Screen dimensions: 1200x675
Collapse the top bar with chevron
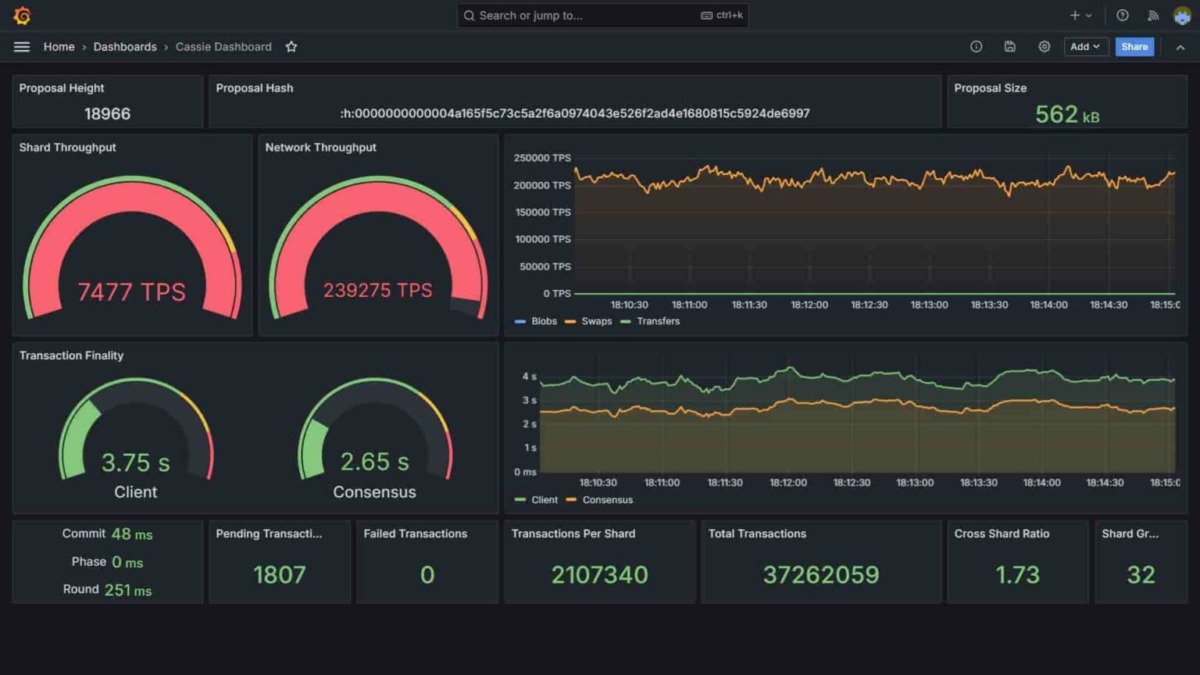tap(1180, 47)
